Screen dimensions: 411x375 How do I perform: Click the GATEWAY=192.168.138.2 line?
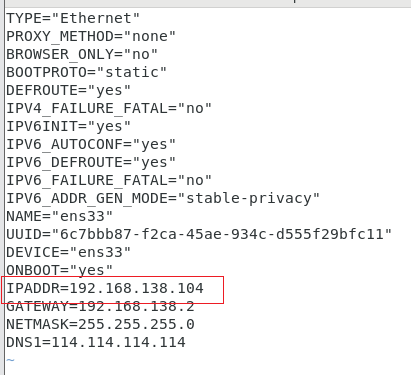click(x=100, y=306)
